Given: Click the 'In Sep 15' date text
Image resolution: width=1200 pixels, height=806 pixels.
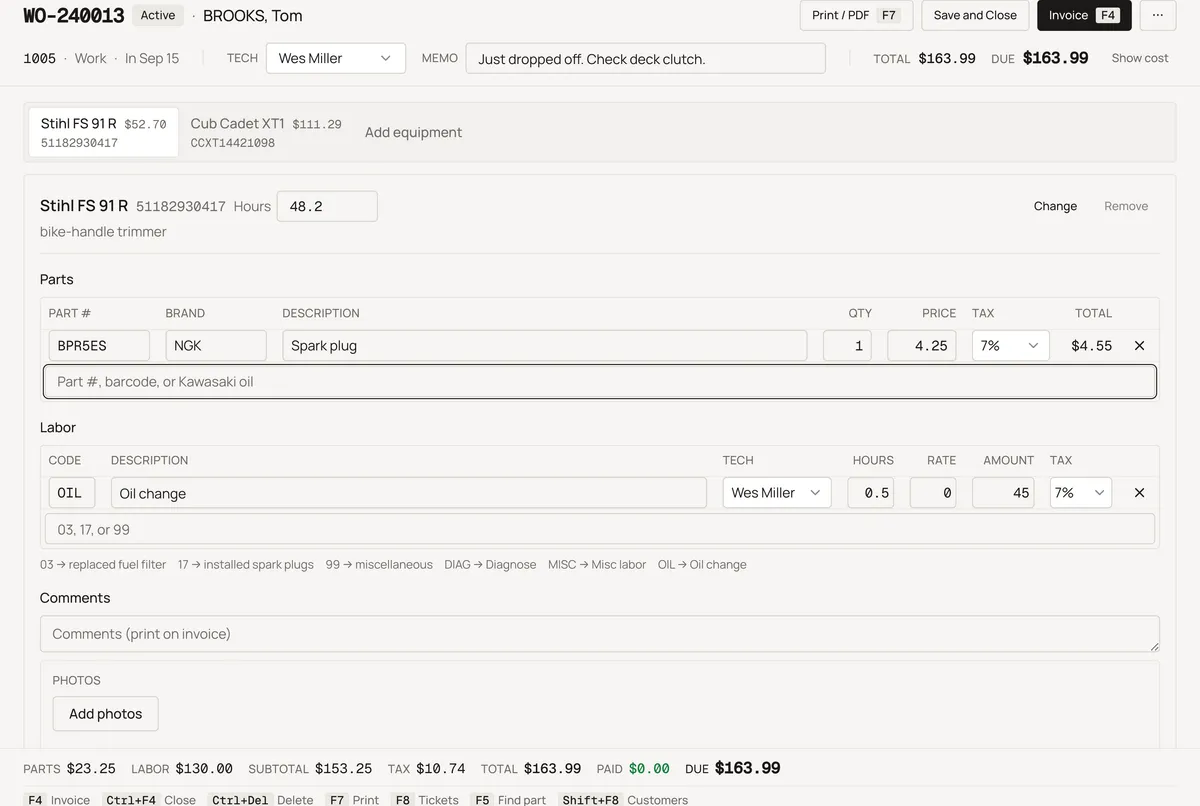Looking at the screenshot, I should pos(152,58).
